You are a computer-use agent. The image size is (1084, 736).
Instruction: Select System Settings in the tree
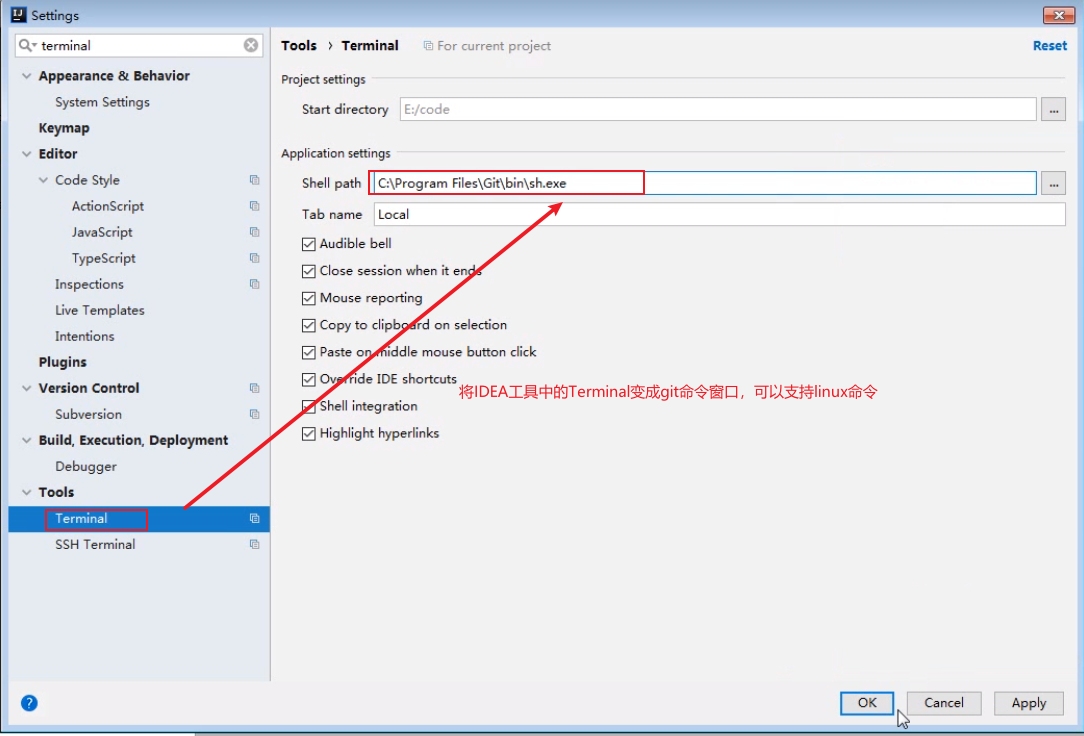tap(102, 102)
